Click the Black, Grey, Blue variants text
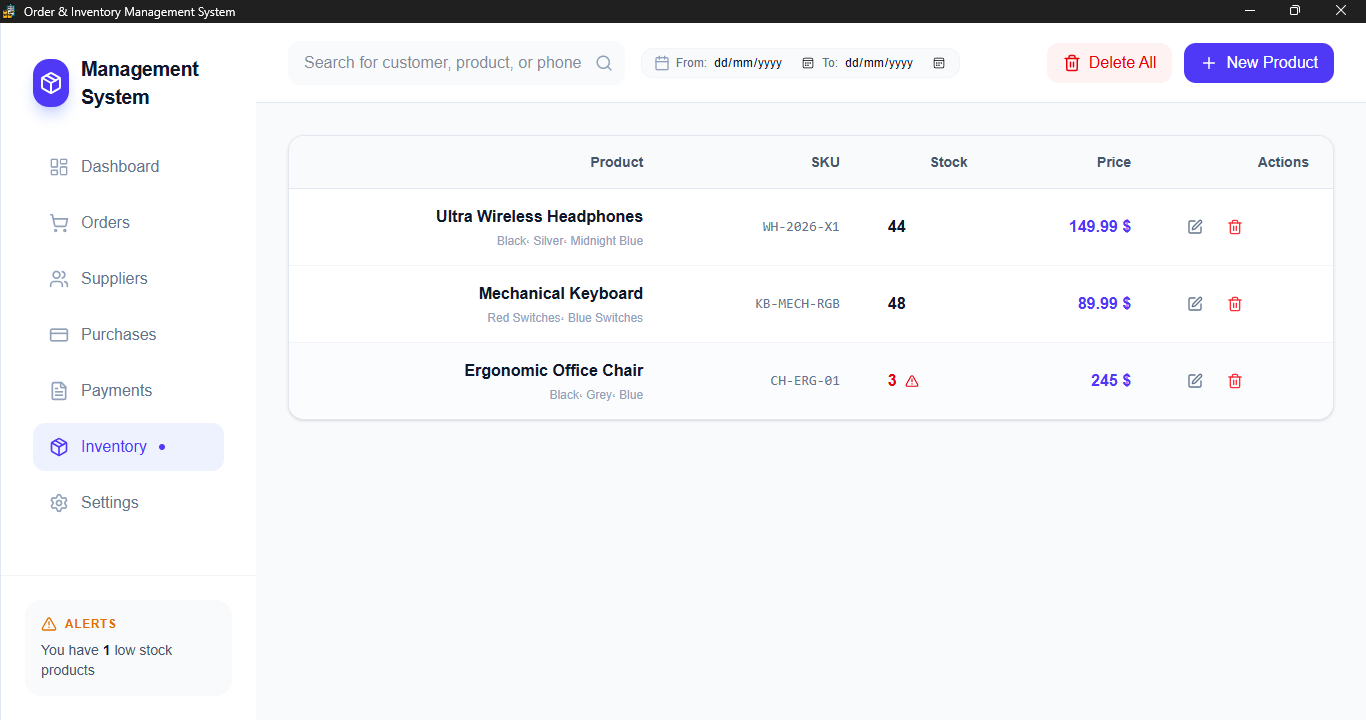 596,396
